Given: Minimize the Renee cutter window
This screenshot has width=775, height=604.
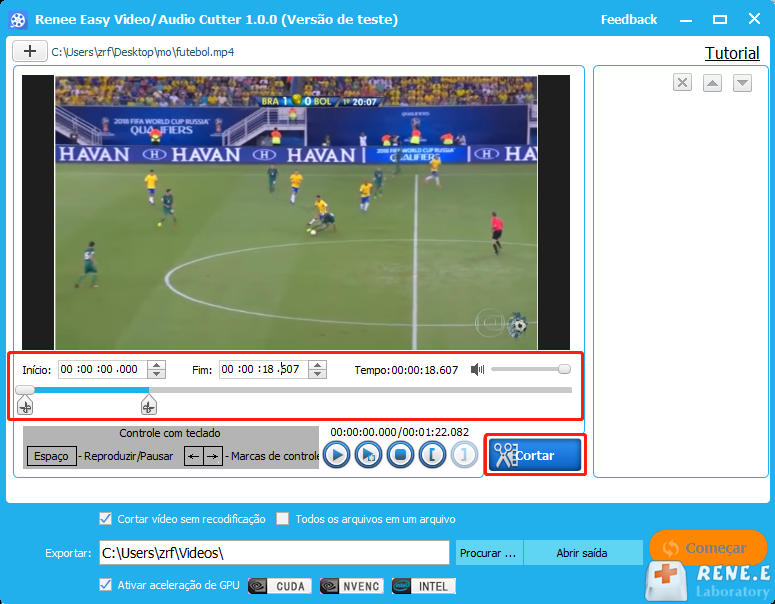Looking at the screenshot, I should (686, 20).
